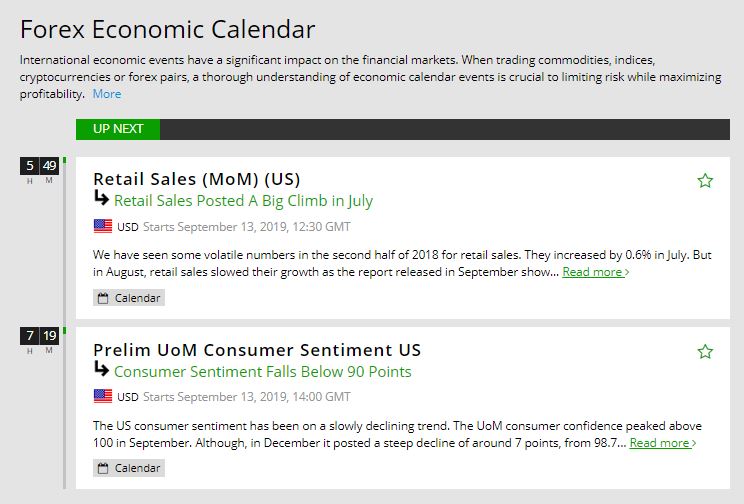The height and width of the screenshot is (504, 744).
Task: Click the US flag icon for Retail Sales
Action: [x=103, y=226]
